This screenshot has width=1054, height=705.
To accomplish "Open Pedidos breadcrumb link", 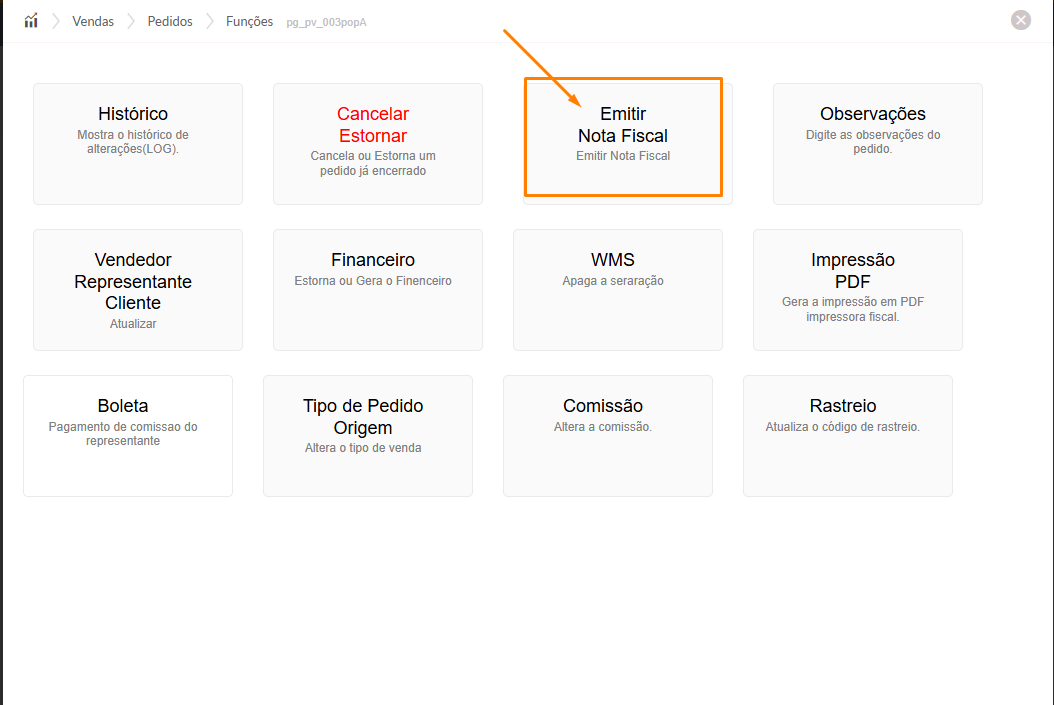I will click(x=170, y=21).
